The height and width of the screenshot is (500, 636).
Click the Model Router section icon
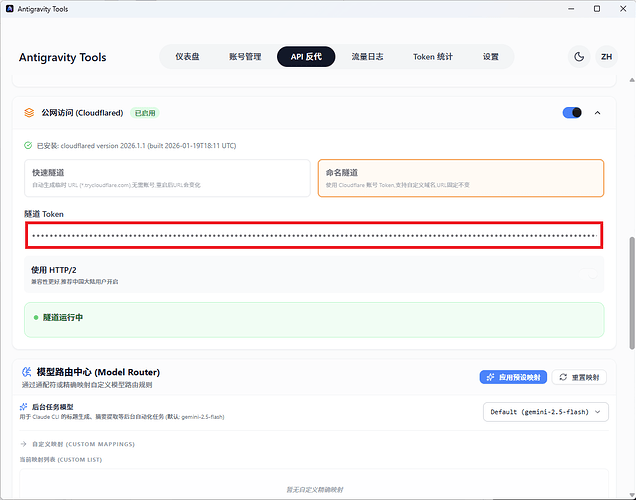pyautogui.click(x=26, y=371)
